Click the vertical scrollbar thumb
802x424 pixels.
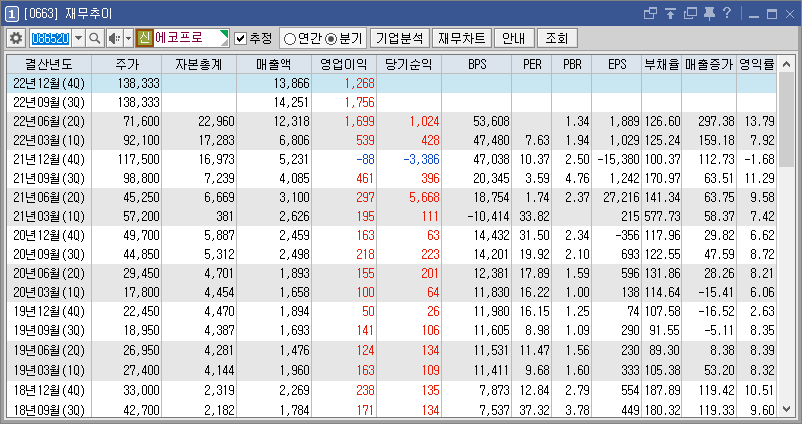787,119
